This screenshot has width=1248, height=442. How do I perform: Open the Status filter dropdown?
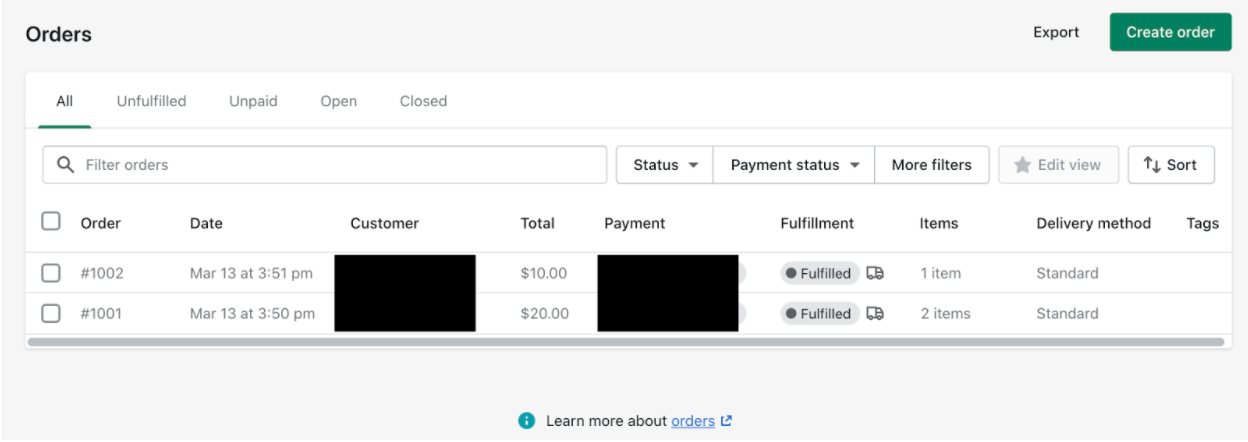click(665, 165)
